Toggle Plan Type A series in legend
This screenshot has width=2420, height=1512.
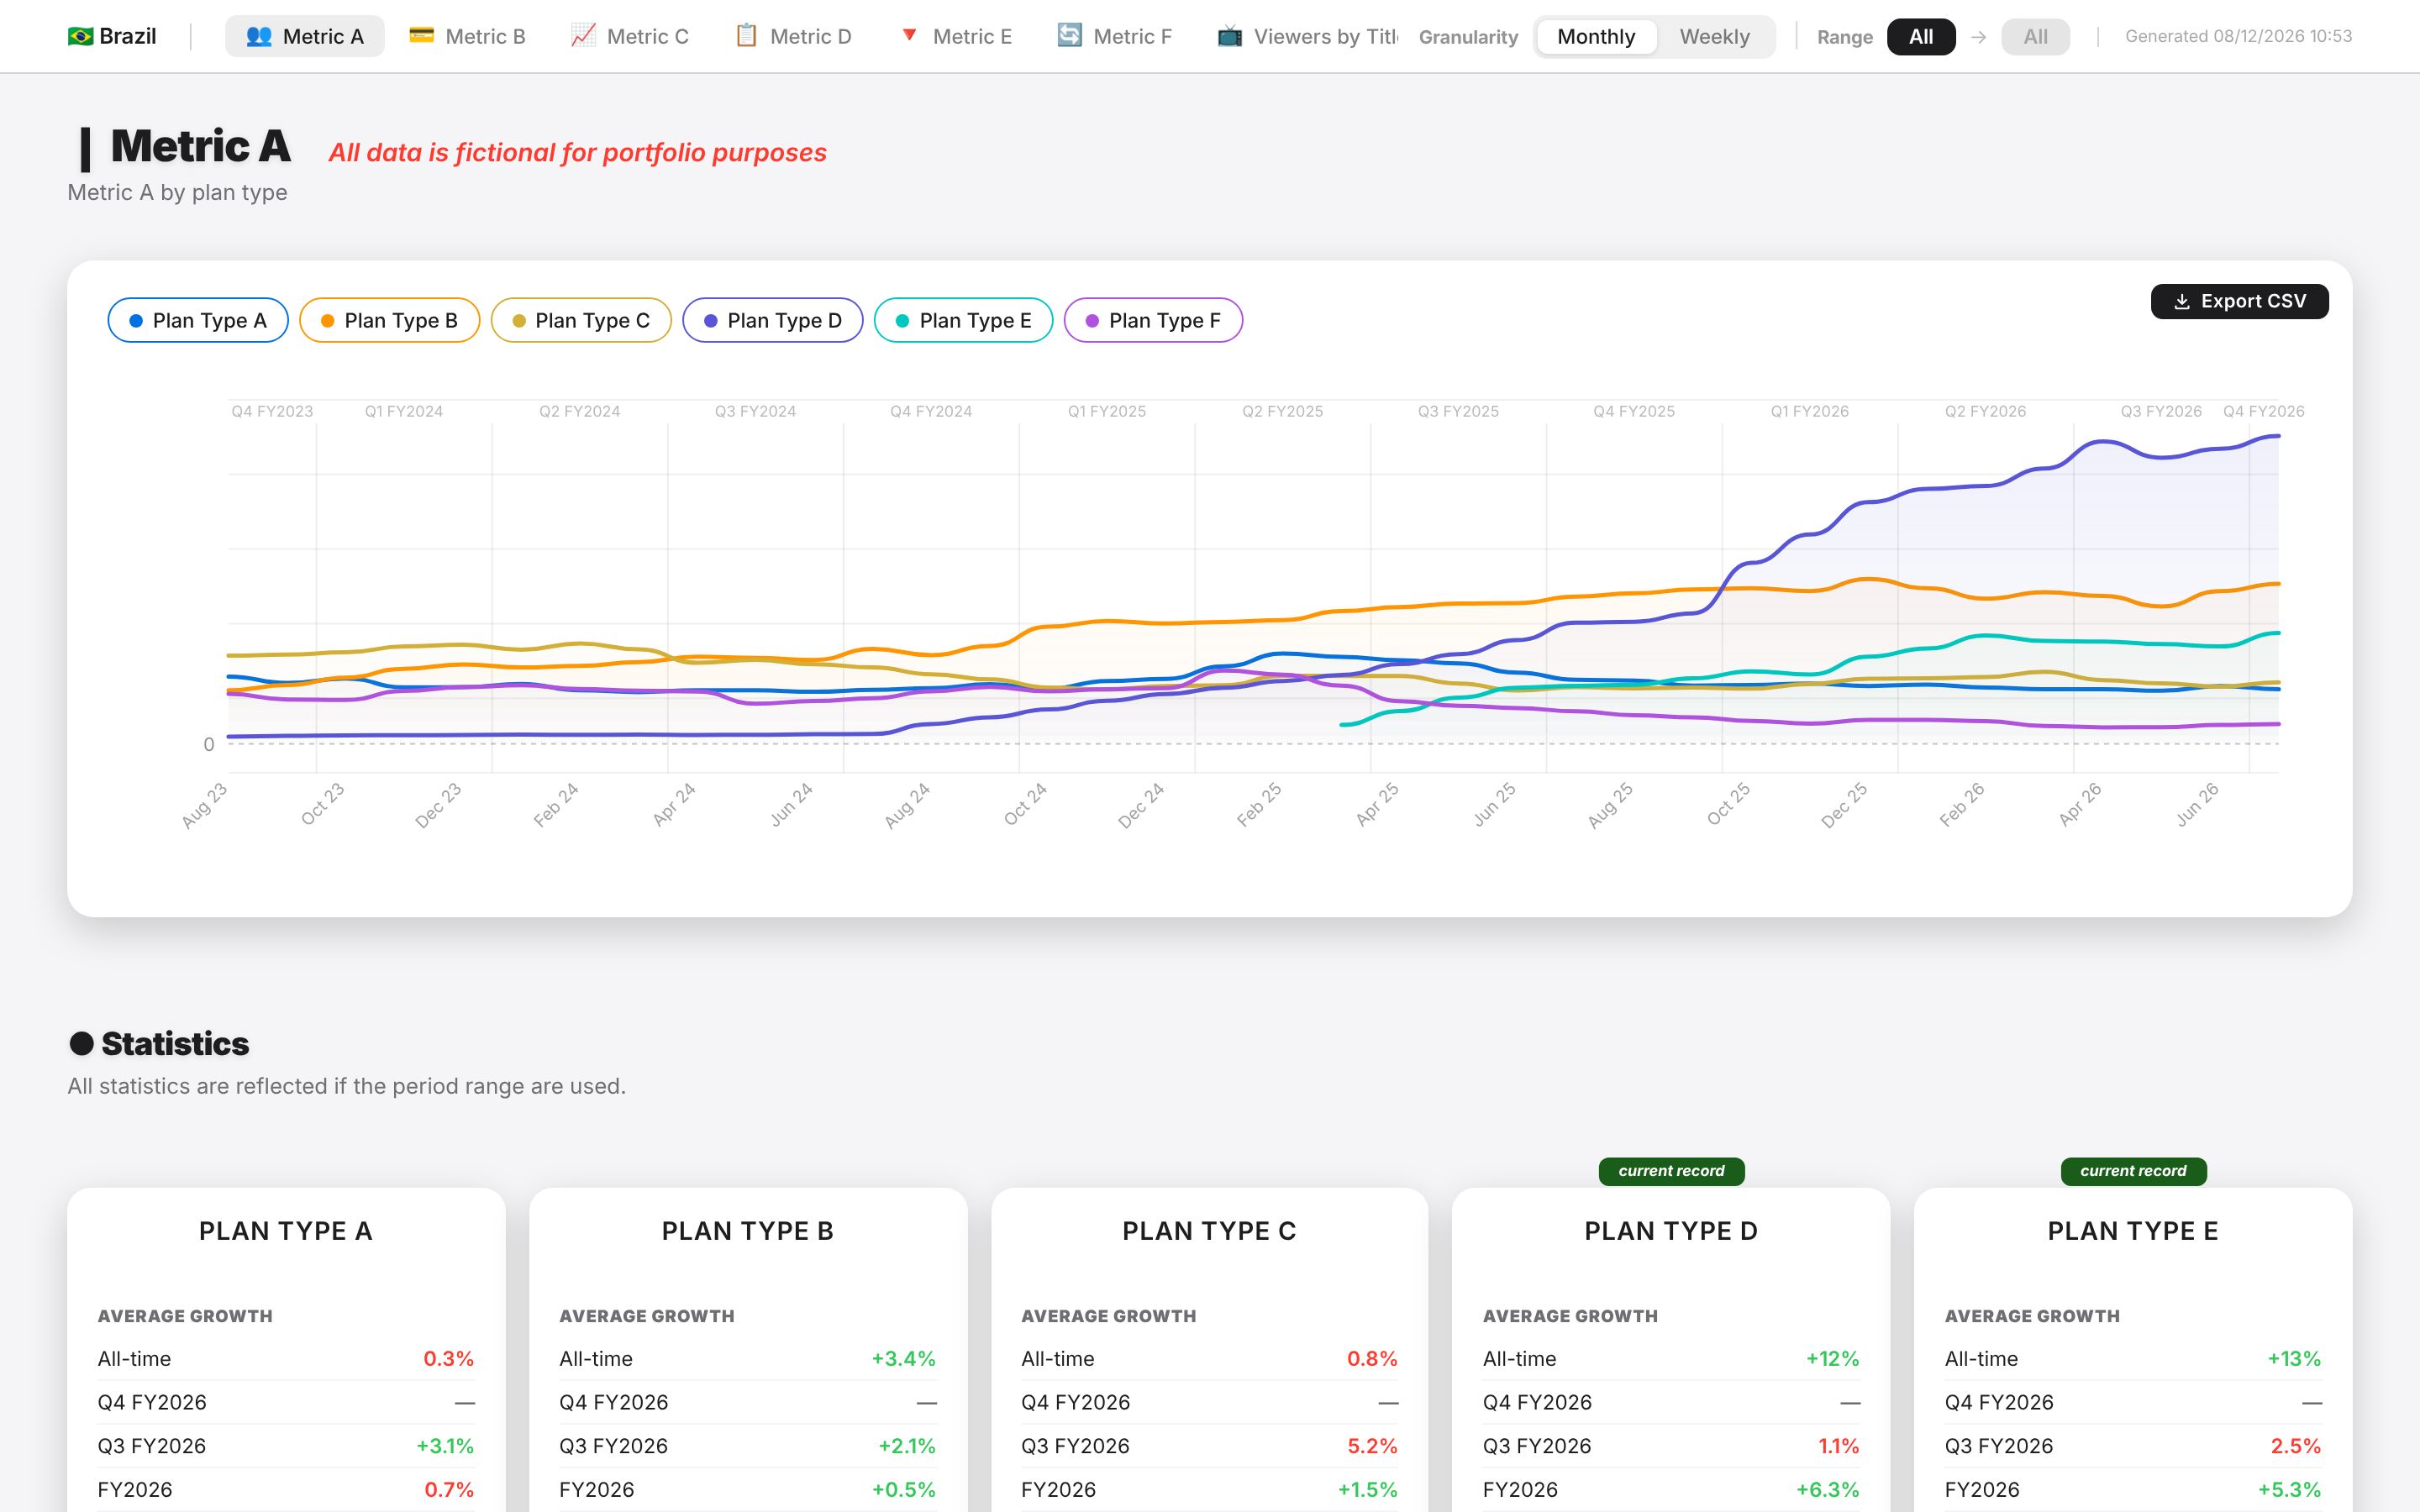pos(198,320)
